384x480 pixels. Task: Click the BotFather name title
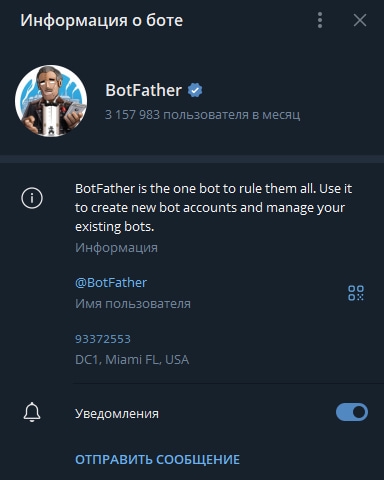coord(143,90)
